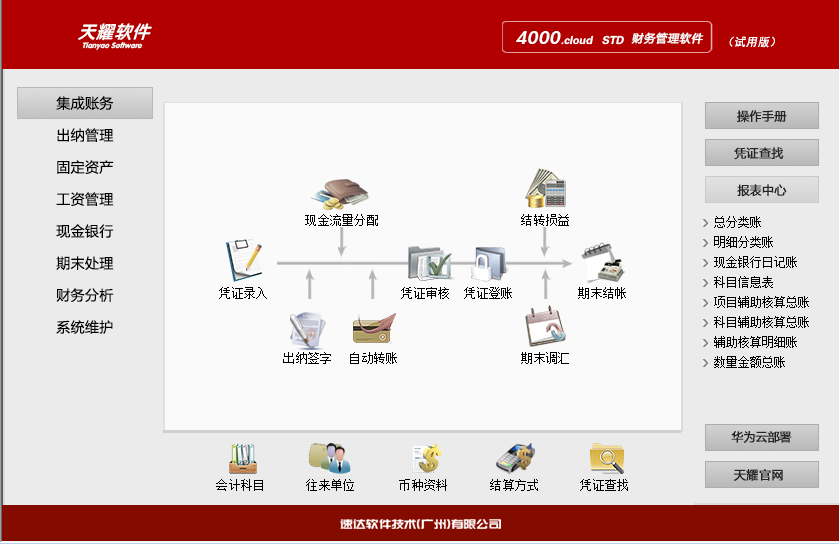Click the right-side 凭证查找 button
Viewport: 839px width, 544px height.
761,152
